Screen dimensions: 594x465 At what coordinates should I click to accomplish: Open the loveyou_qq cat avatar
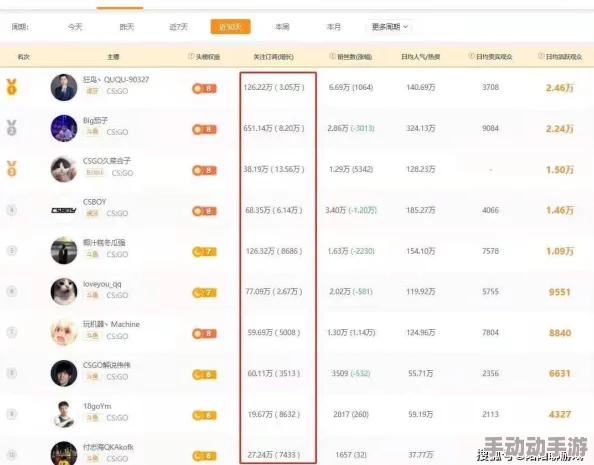pos(64,291)
